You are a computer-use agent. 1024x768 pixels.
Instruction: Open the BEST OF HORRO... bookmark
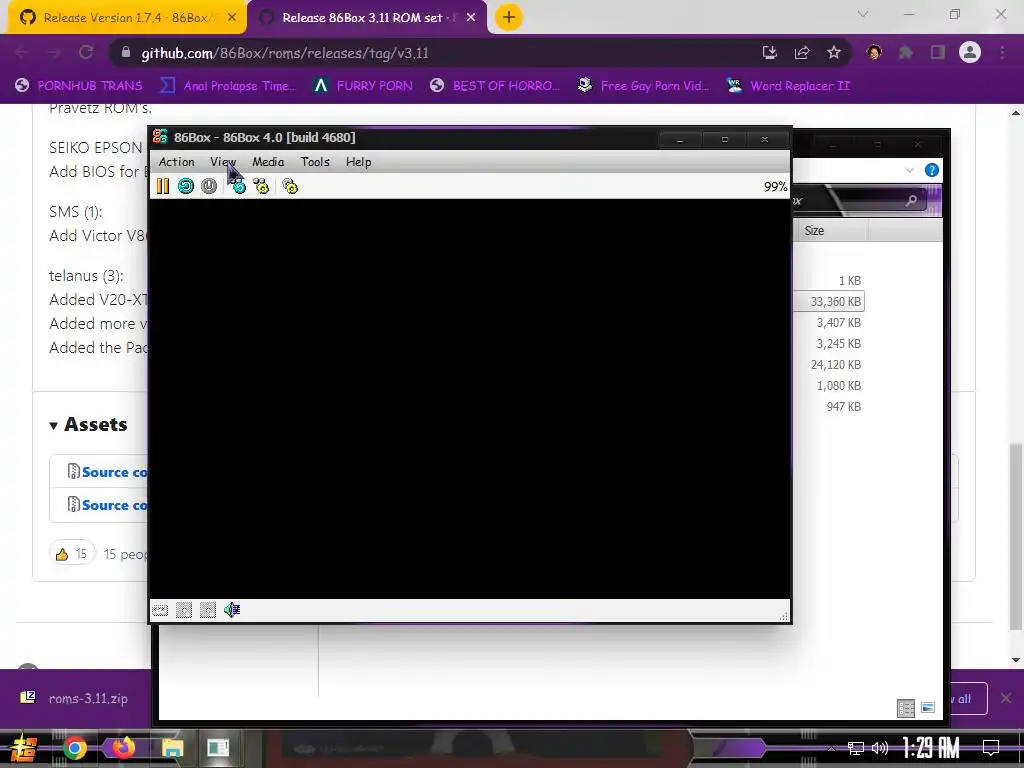pos(495,86)
